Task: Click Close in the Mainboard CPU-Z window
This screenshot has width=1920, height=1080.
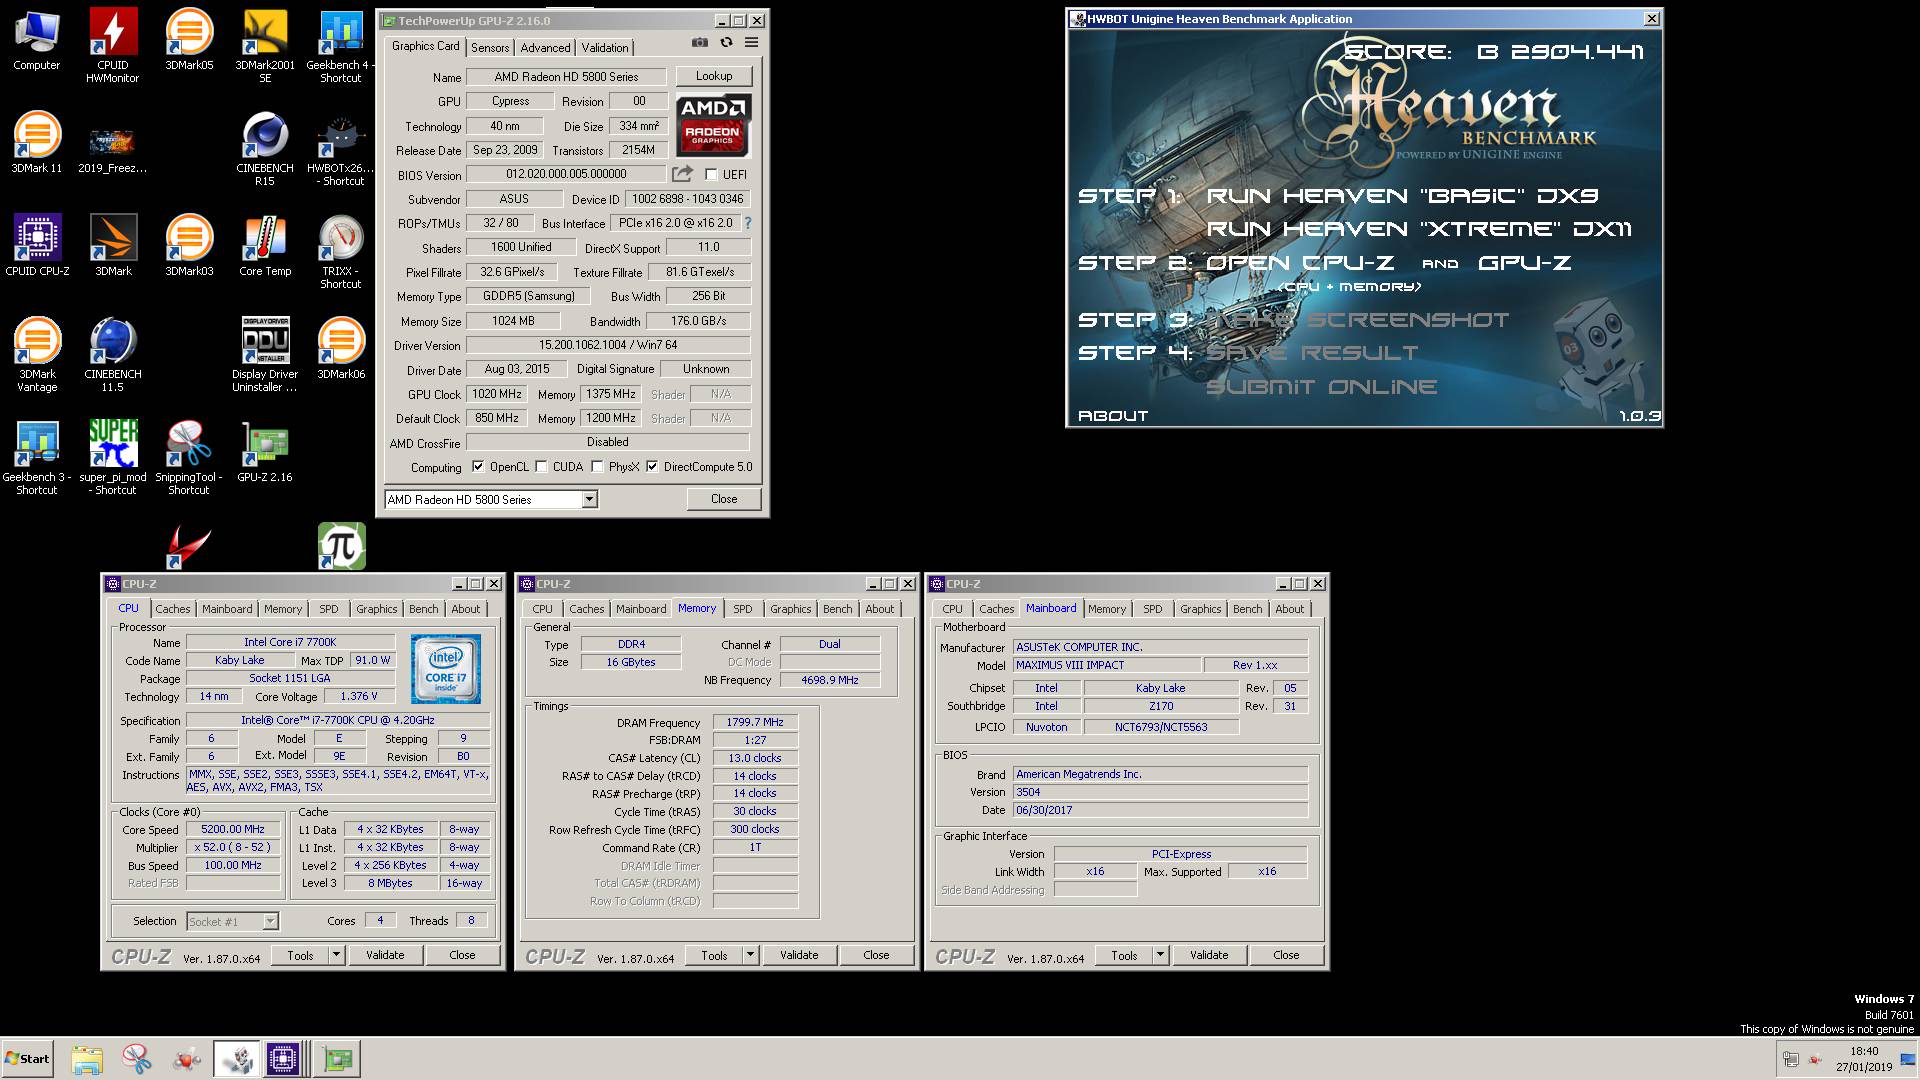Action: [x=1286, y=955]
